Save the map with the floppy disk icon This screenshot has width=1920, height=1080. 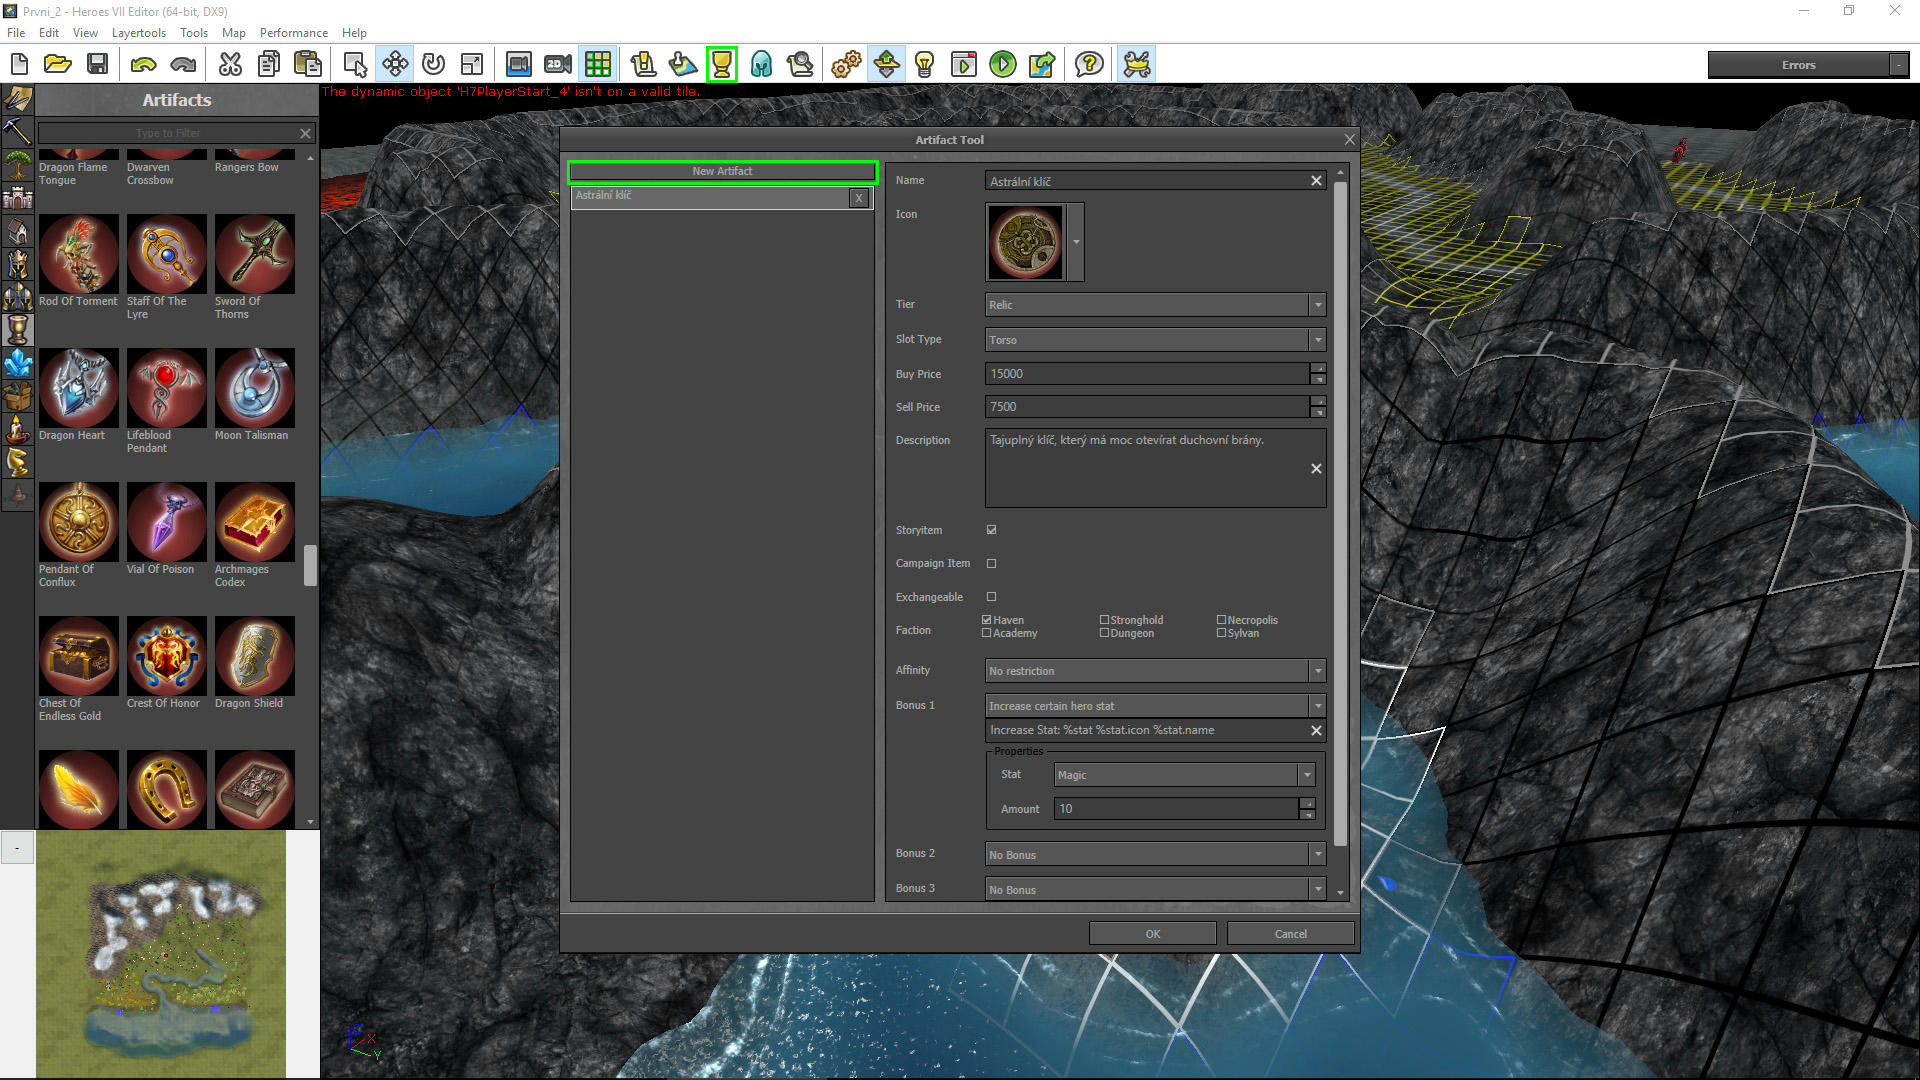tap(97, 65)
